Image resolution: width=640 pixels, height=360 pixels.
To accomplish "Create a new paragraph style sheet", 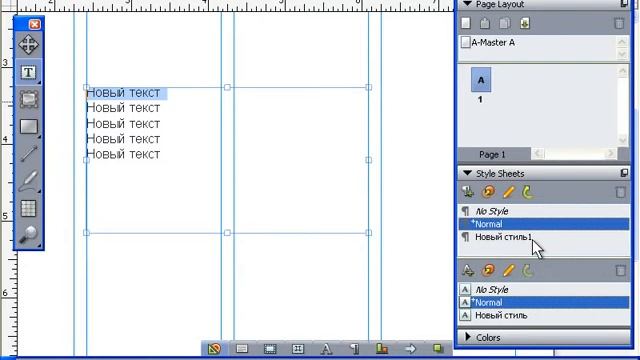I will 468,192.
